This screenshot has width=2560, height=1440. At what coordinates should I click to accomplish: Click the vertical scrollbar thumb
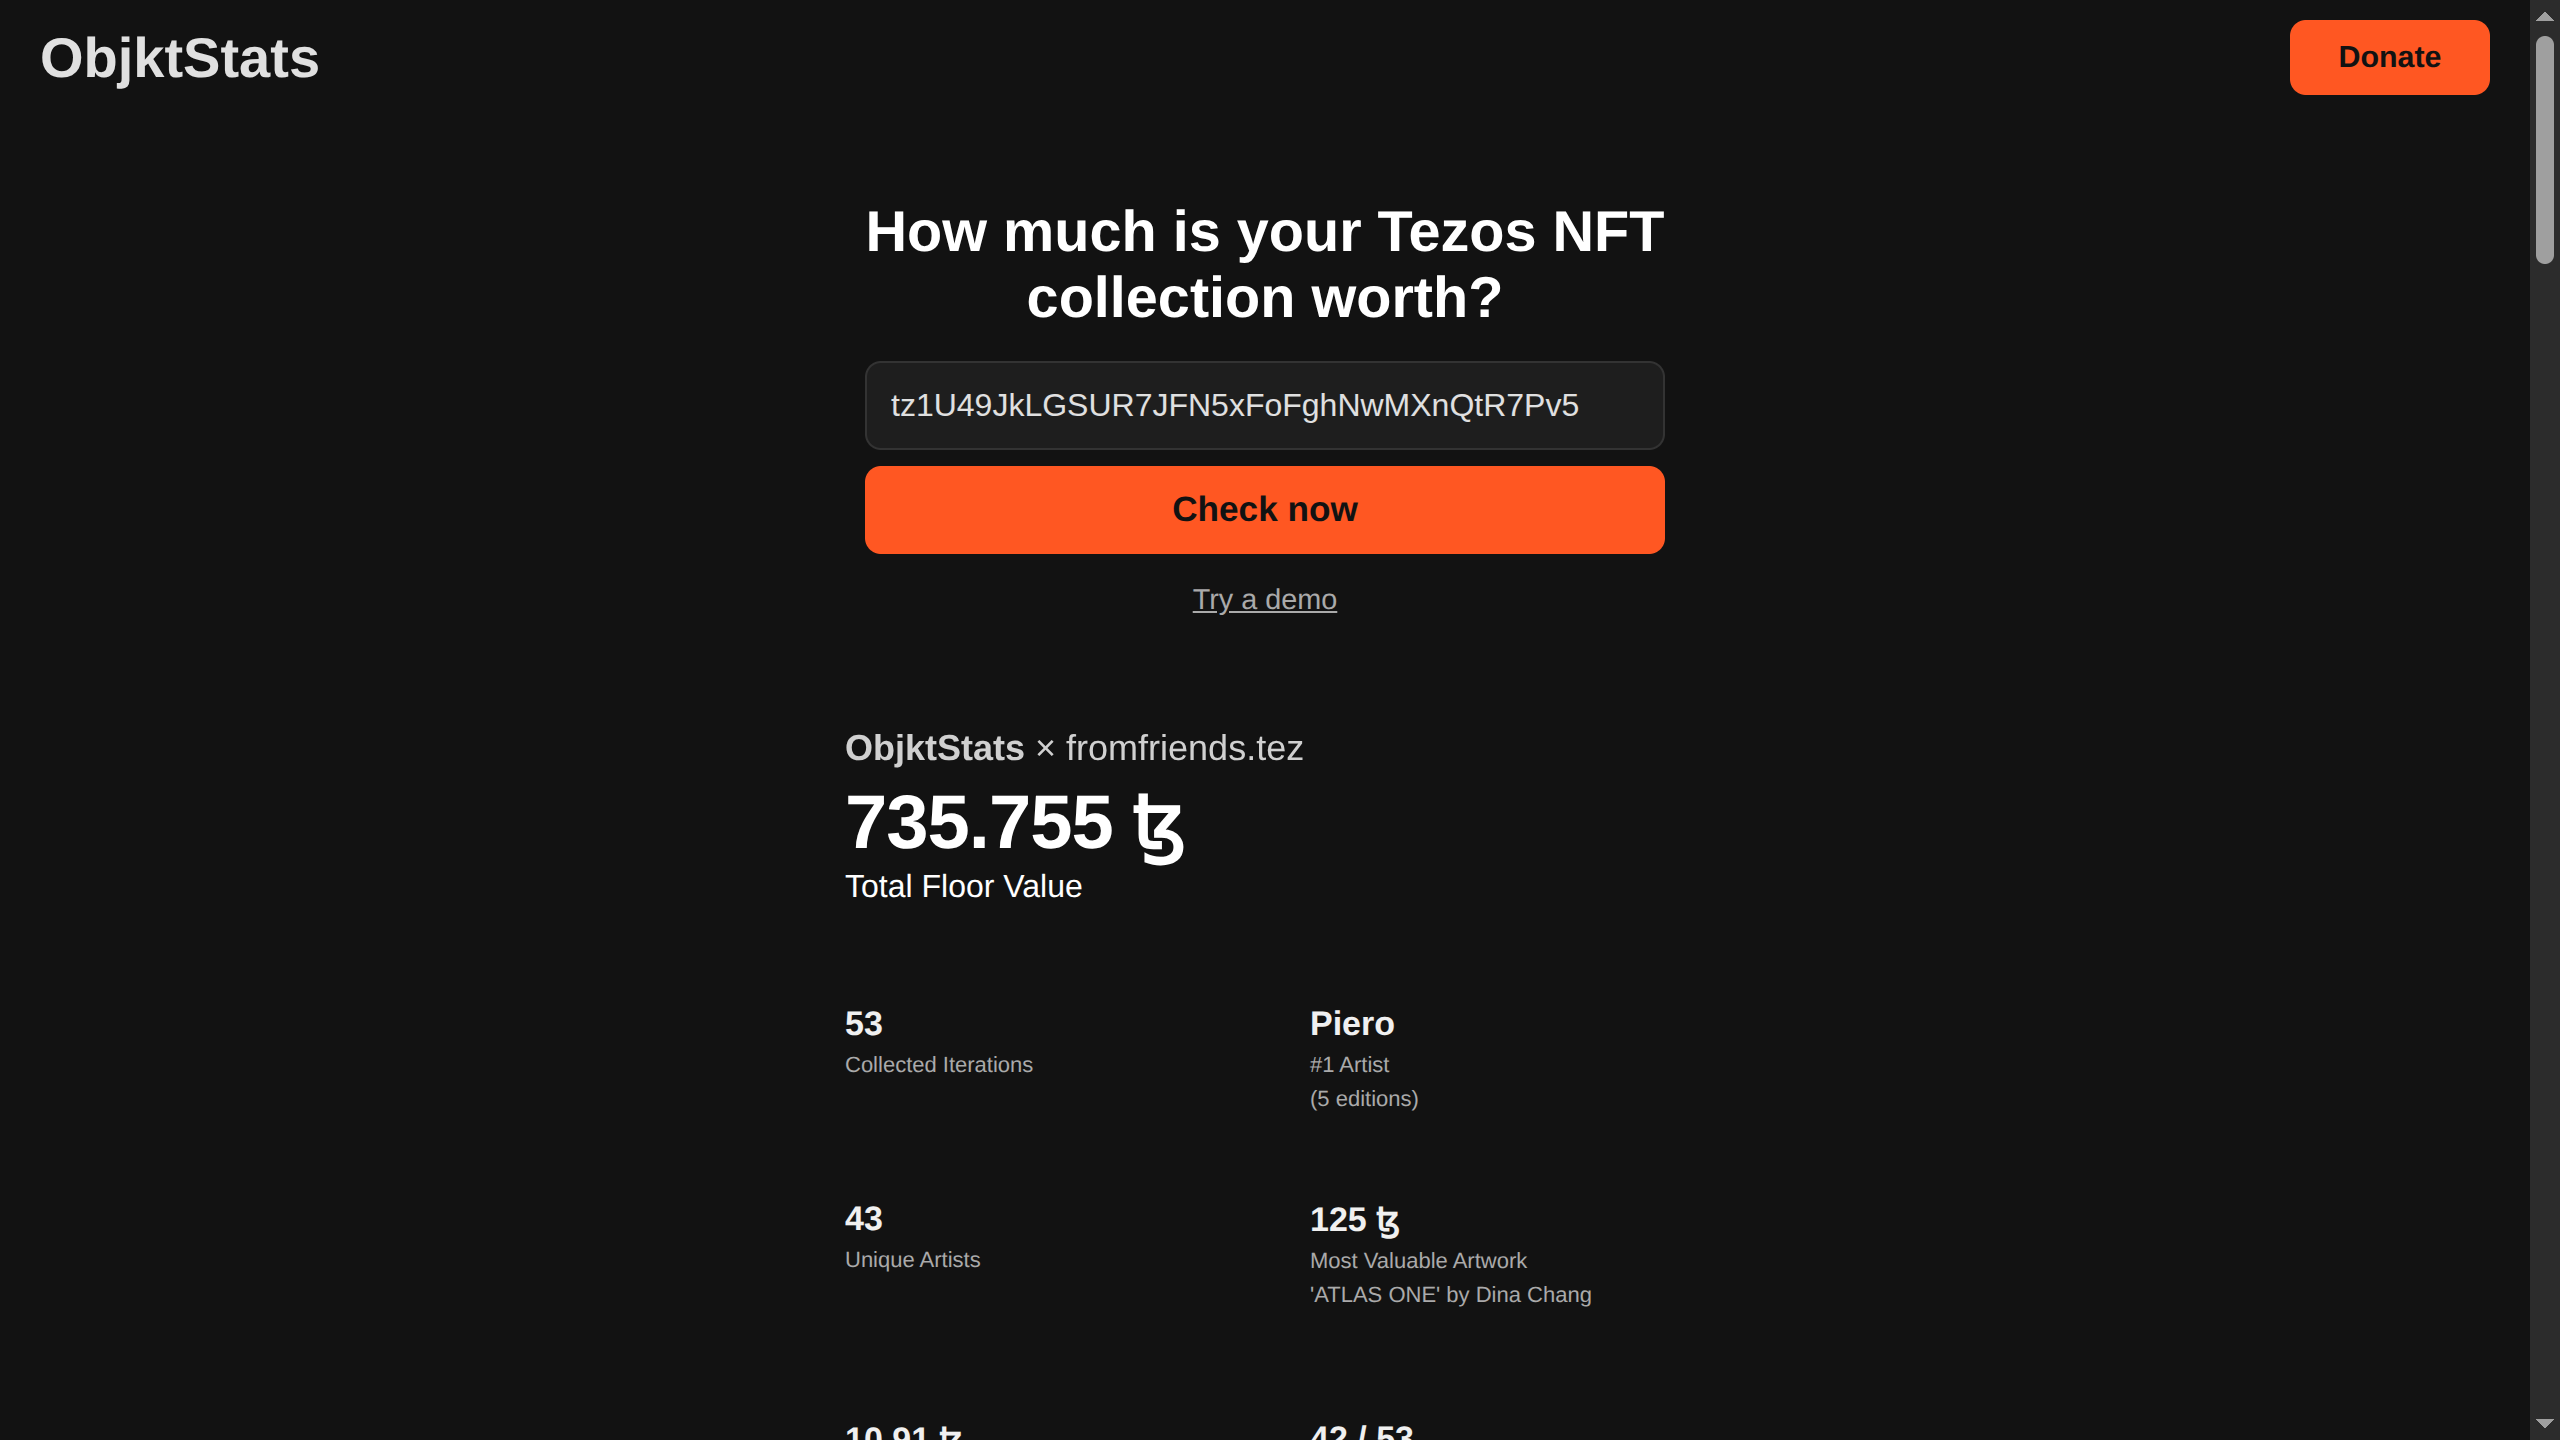[x=2544, y=150]
